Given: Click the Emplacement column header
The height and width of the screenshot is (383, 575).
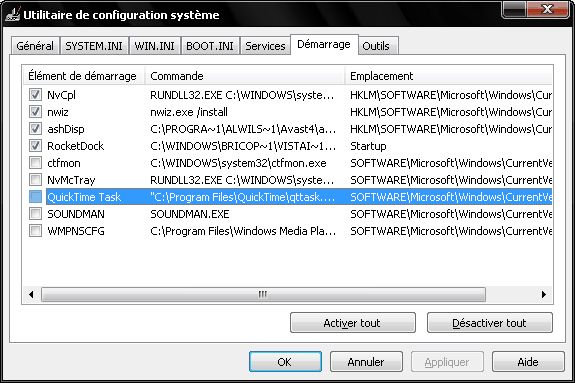Looking at the screenshot, I should coord(448,76).
